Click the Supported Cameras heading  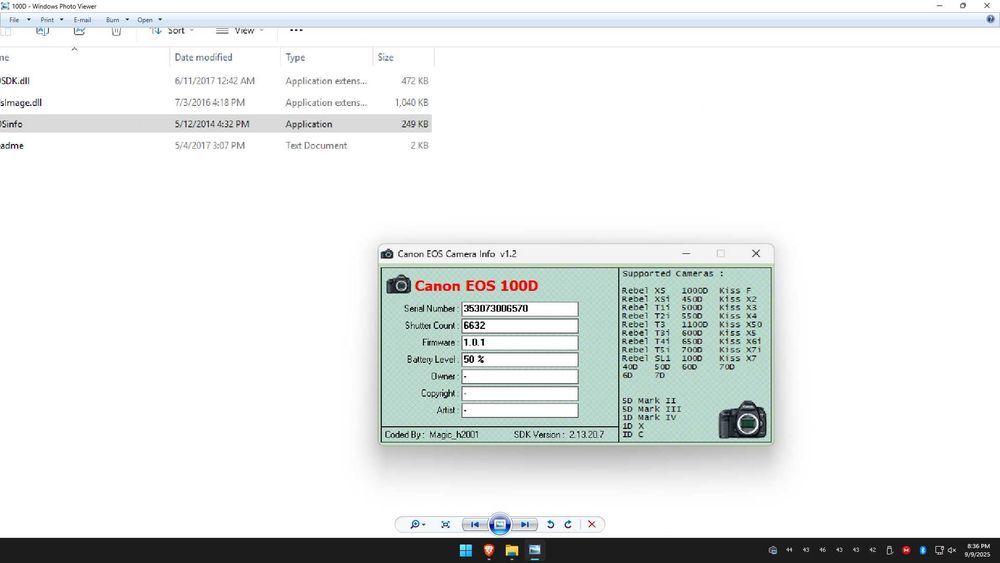pyautogui.click(x=673, y=274)
